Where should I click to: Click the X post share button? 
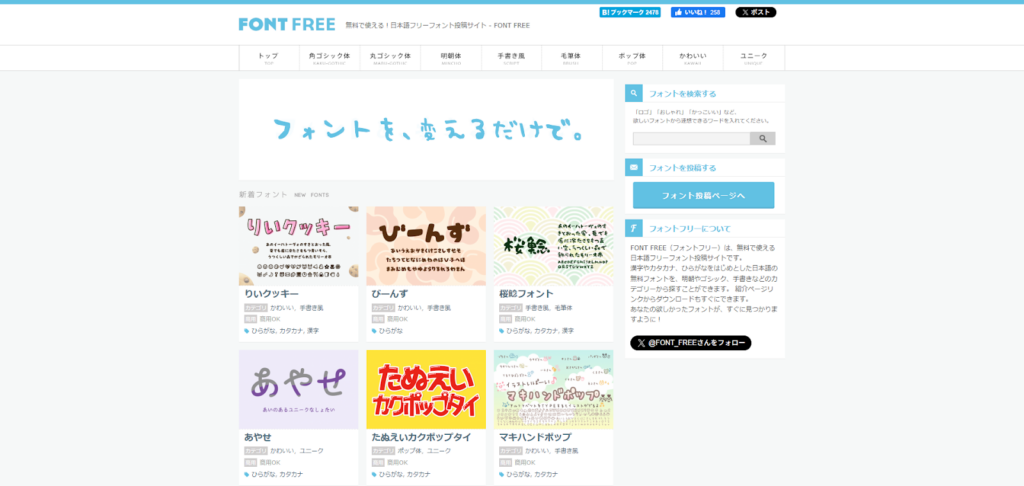755,12
